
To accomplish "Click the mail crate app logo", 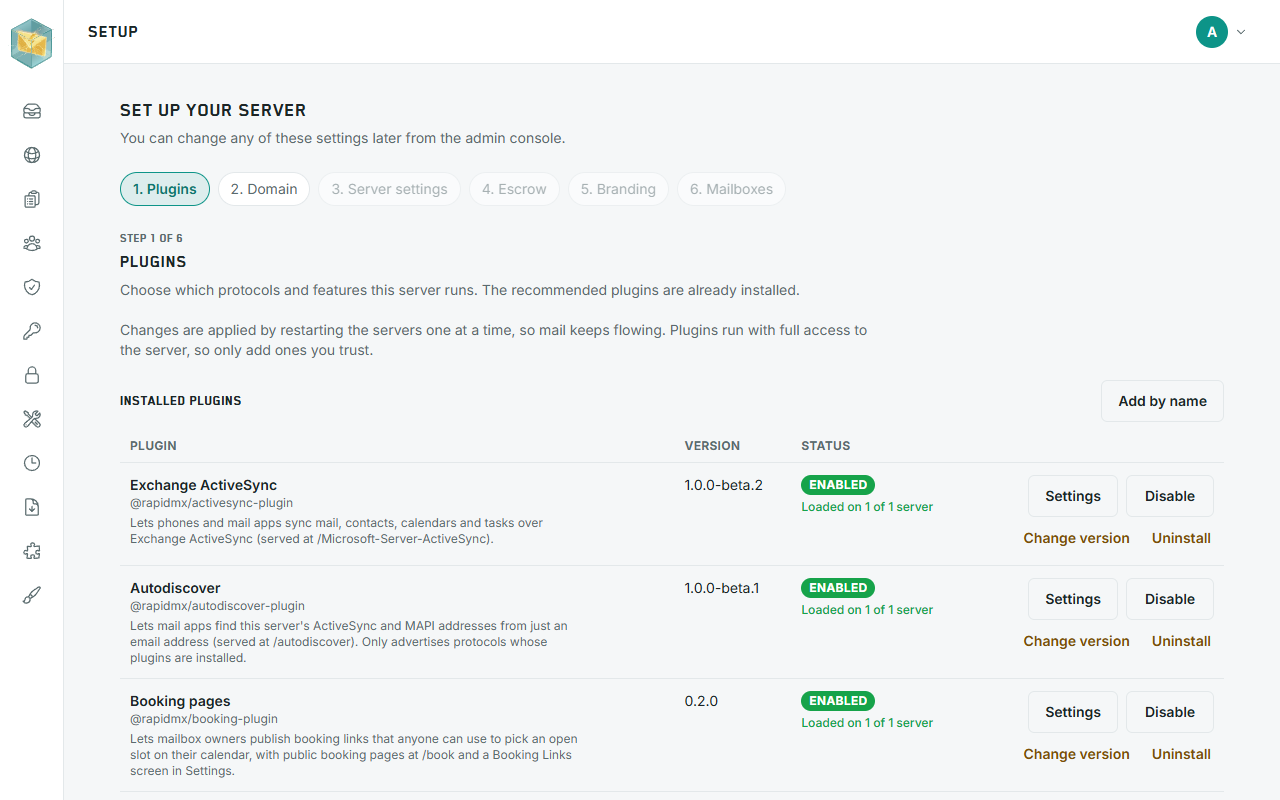I will coord(31,44).
